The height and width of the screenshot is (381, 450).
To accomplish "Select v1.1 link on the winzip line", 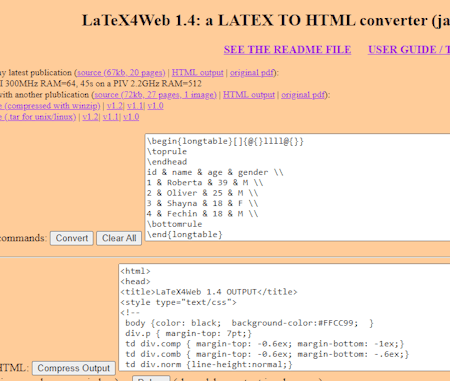I will point(135,106).
